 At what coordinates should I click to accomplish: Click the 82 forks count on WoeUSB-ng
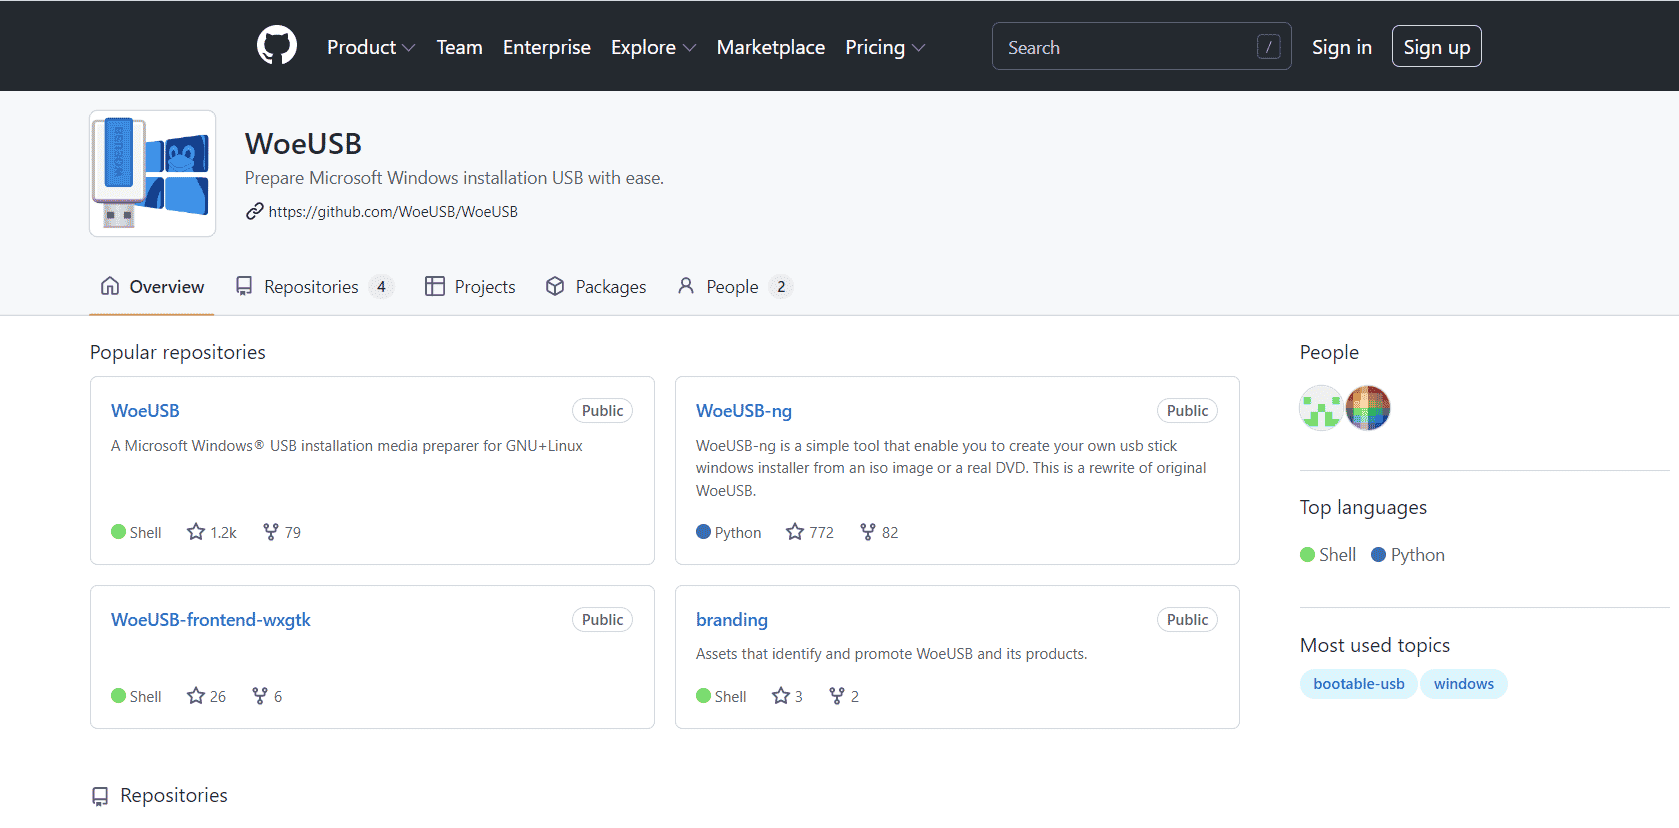(890, 533)
